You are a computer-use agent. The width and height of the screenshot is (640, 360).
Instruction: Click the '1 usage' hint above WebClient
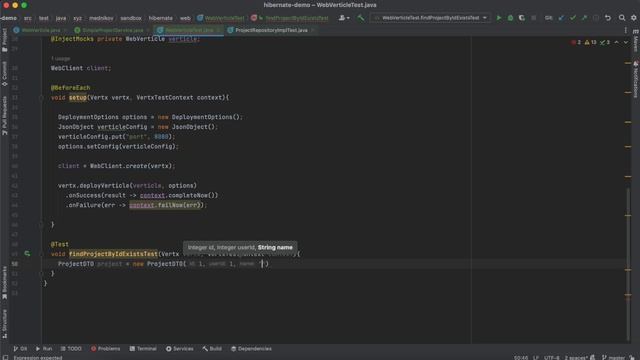61,59
